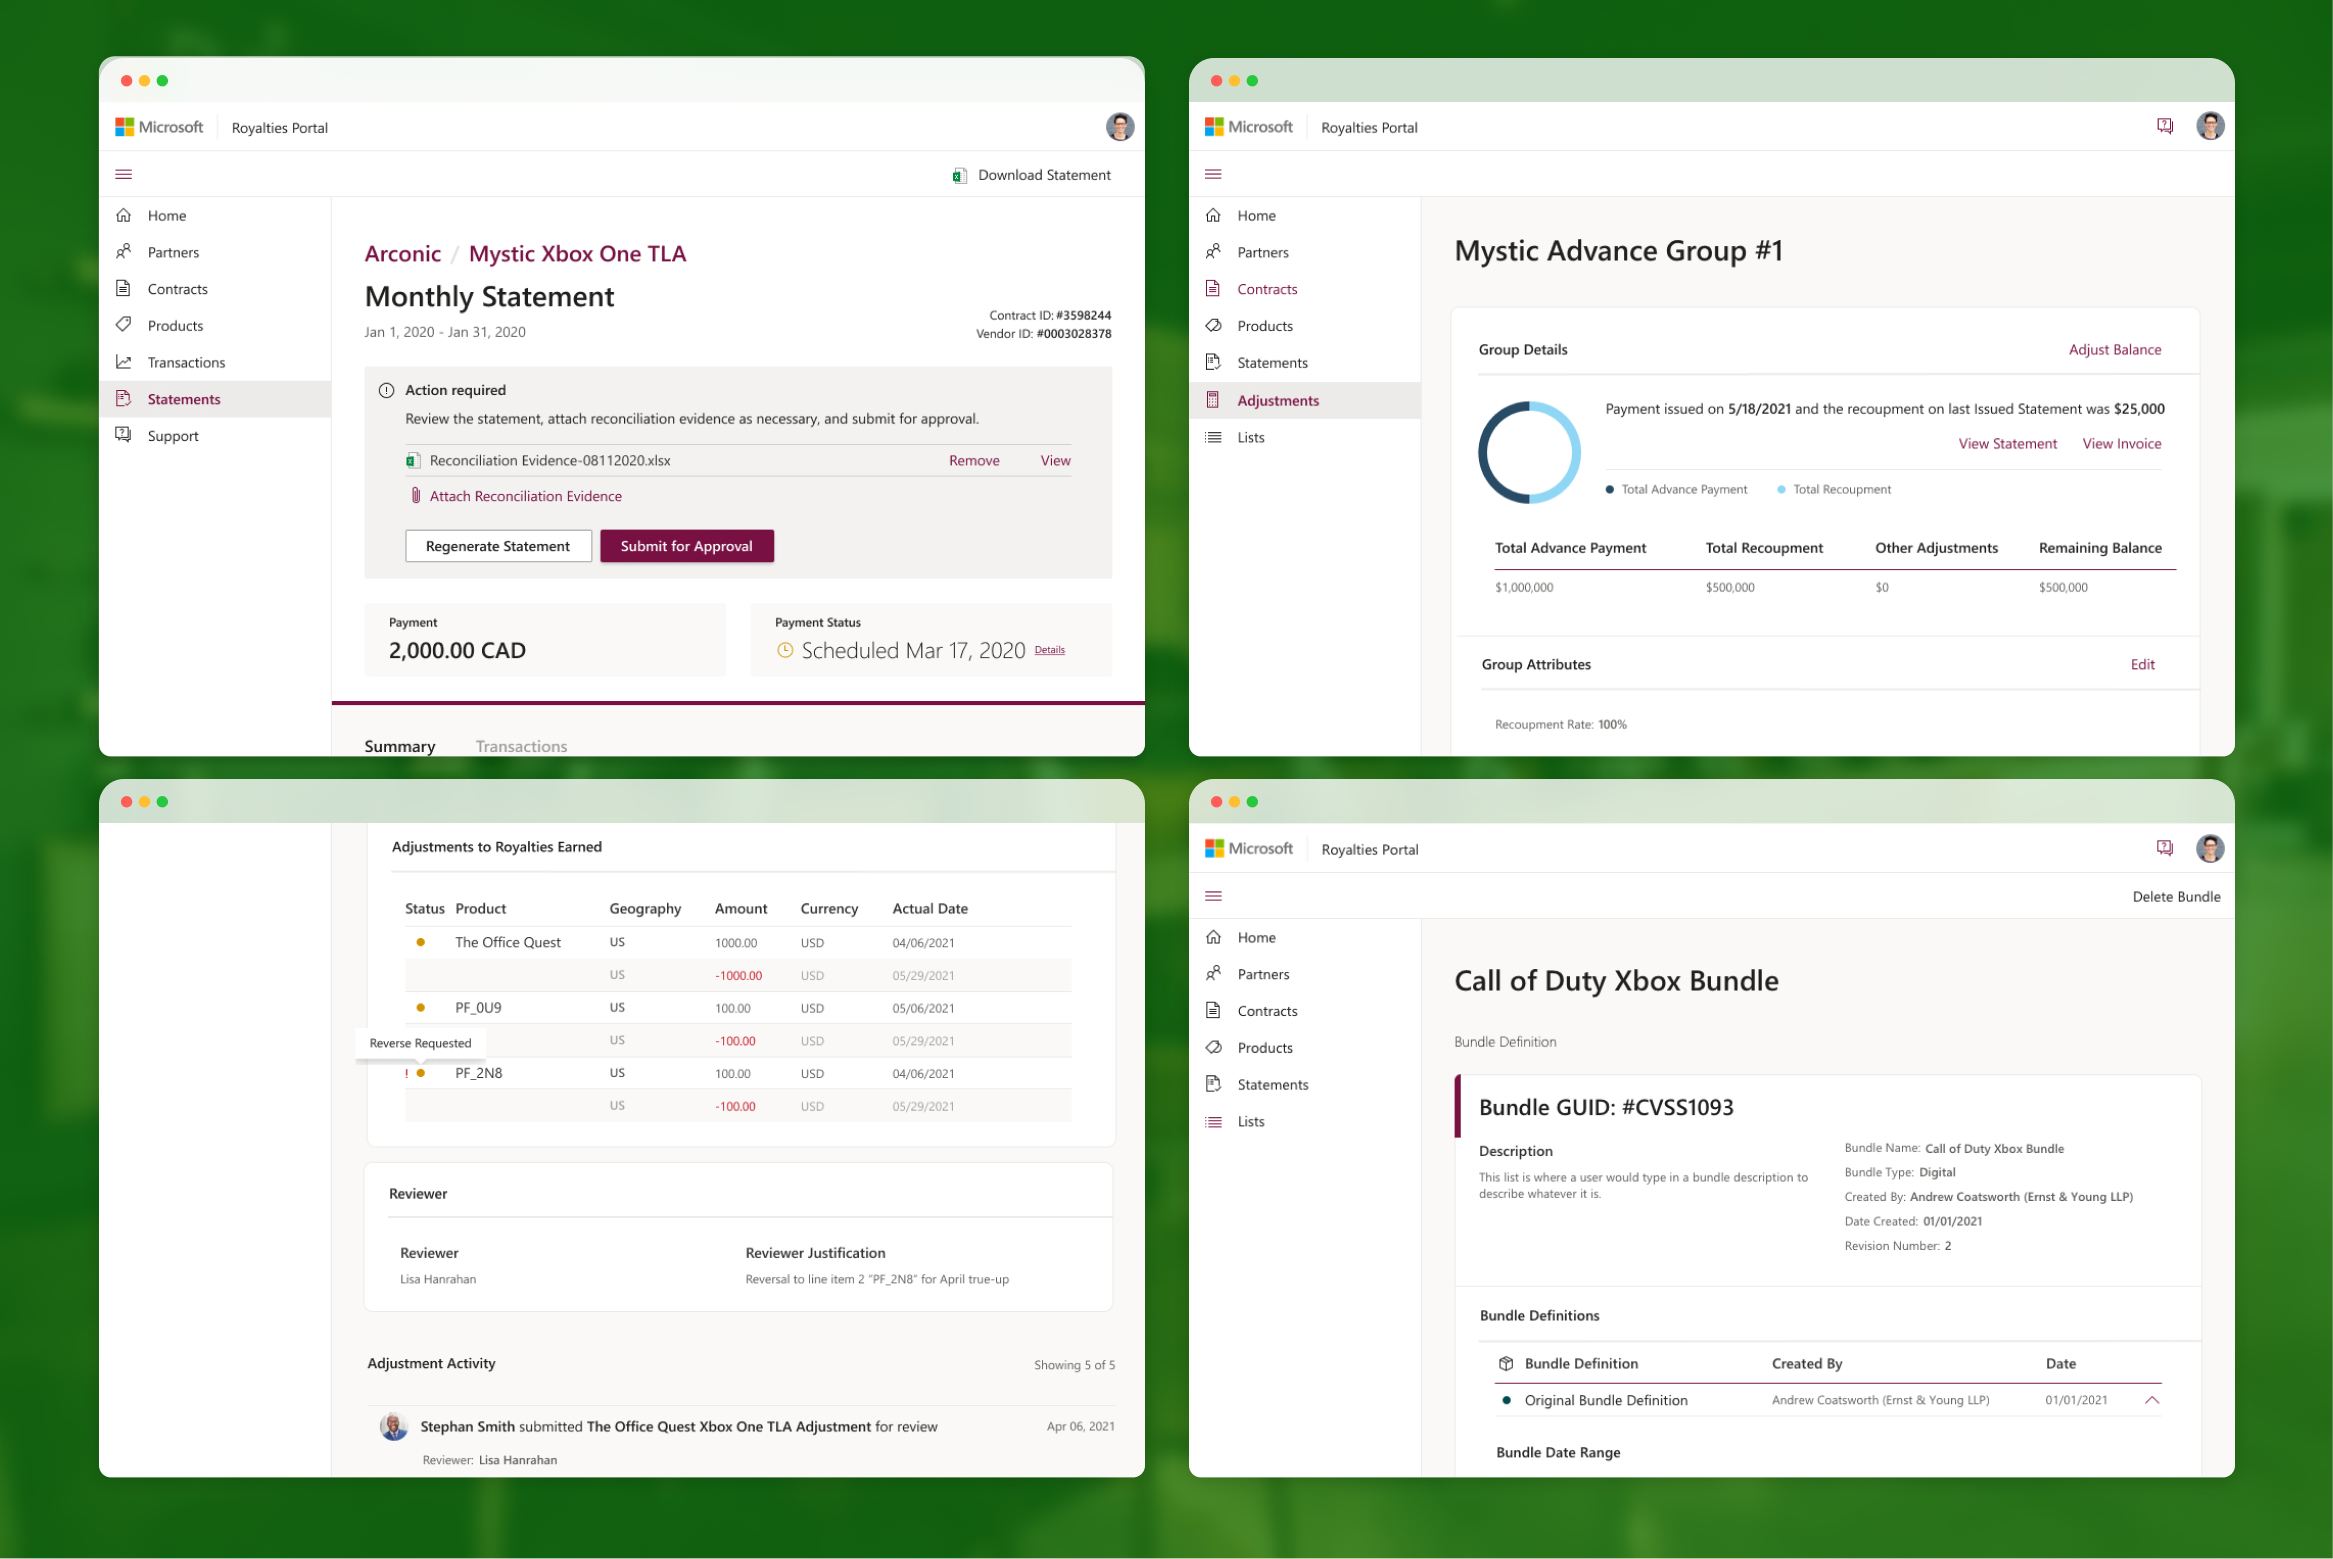The width and height of the screenshot is (2333, 1559).
Task: Click the Adjust Balance link
Action: click(2114, 349)
